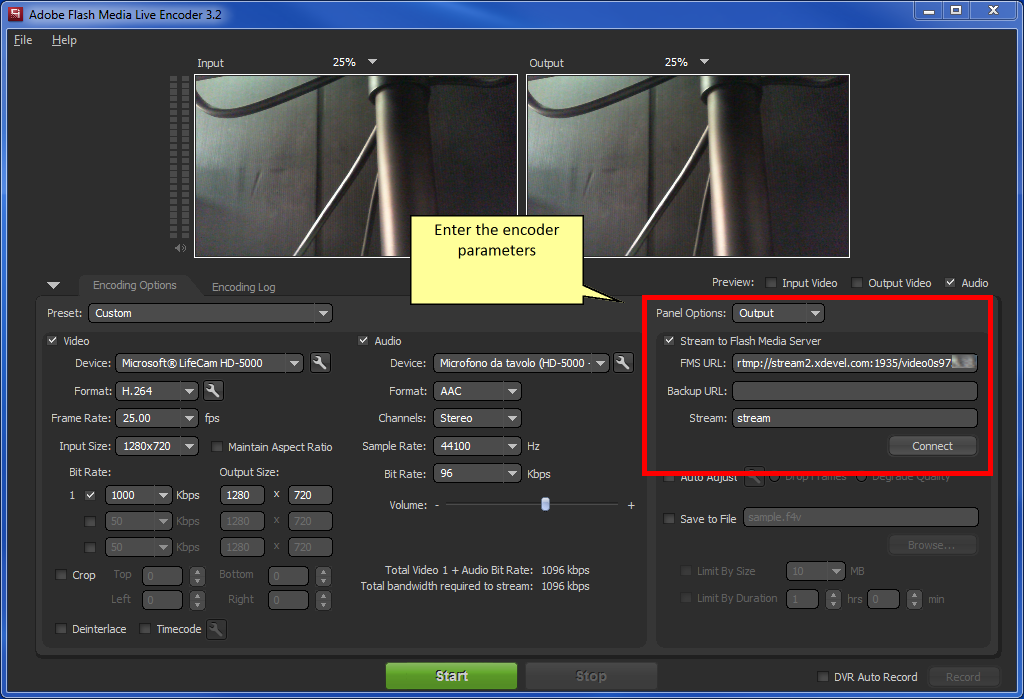This screenshot has height=699, width=1024.
Task: Toggle the Video checkbox
Action: [52, 340]
